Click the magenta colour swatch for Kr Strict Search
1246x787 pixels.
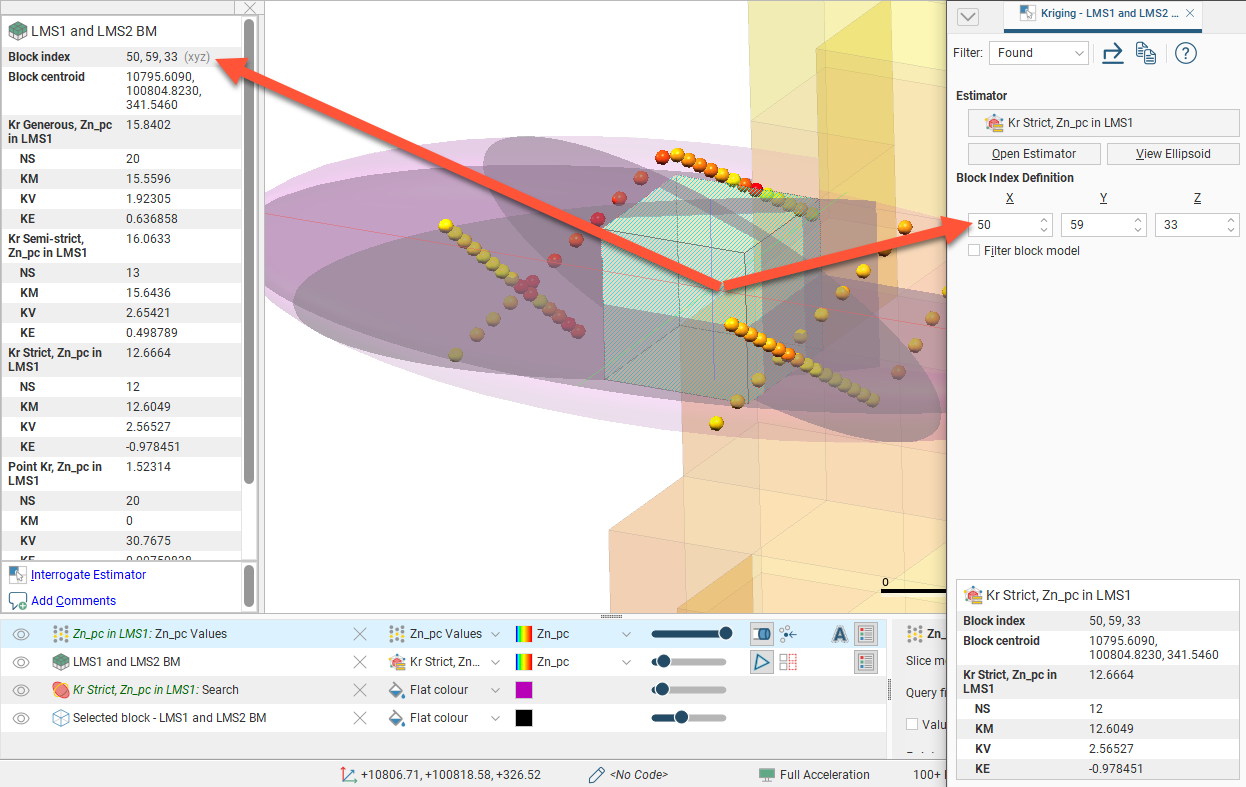[x=524, y=690]
